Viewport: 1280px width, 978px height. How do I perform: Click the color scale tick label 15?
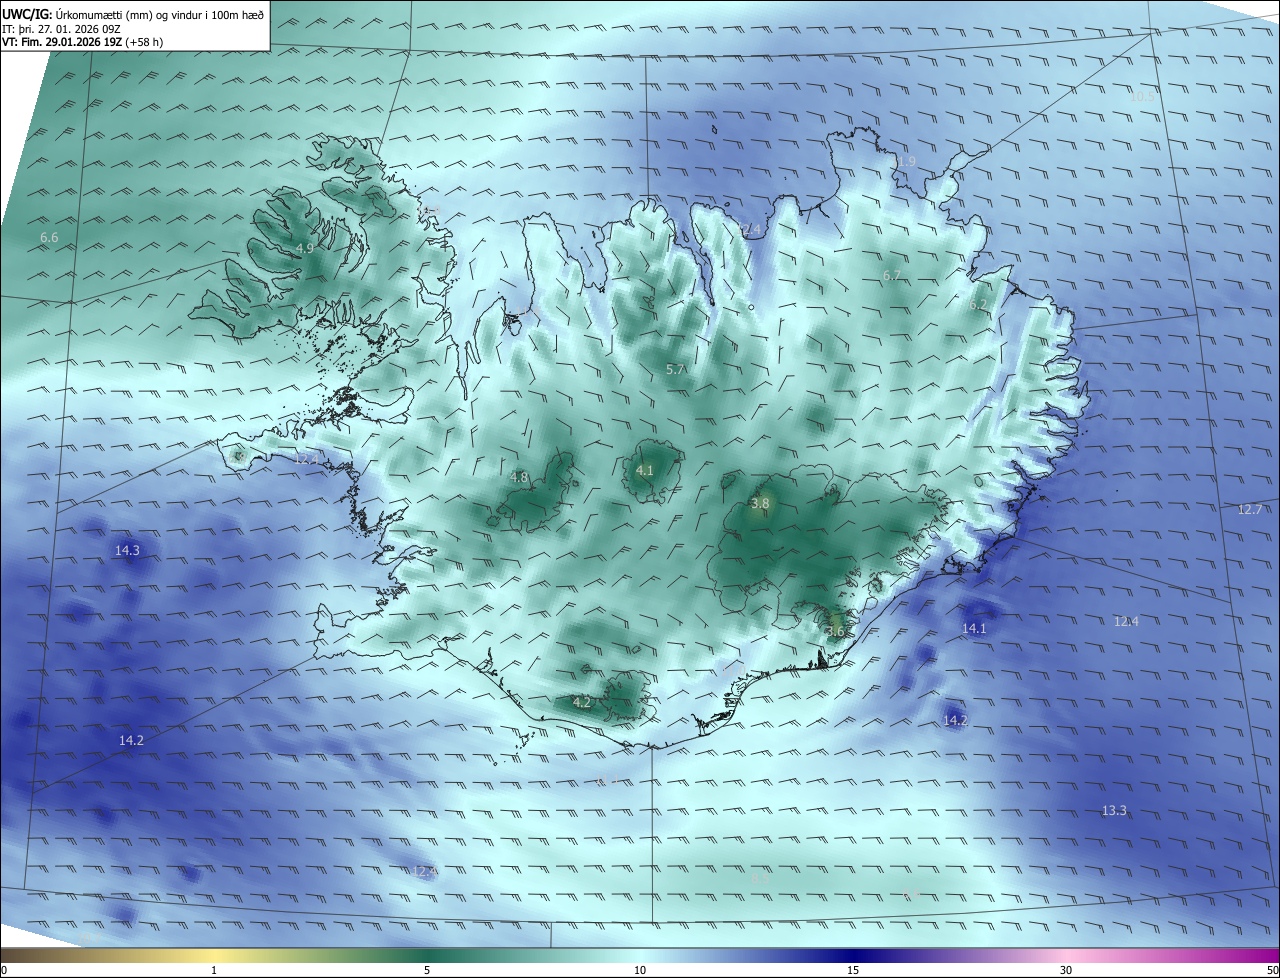point(853,971)
